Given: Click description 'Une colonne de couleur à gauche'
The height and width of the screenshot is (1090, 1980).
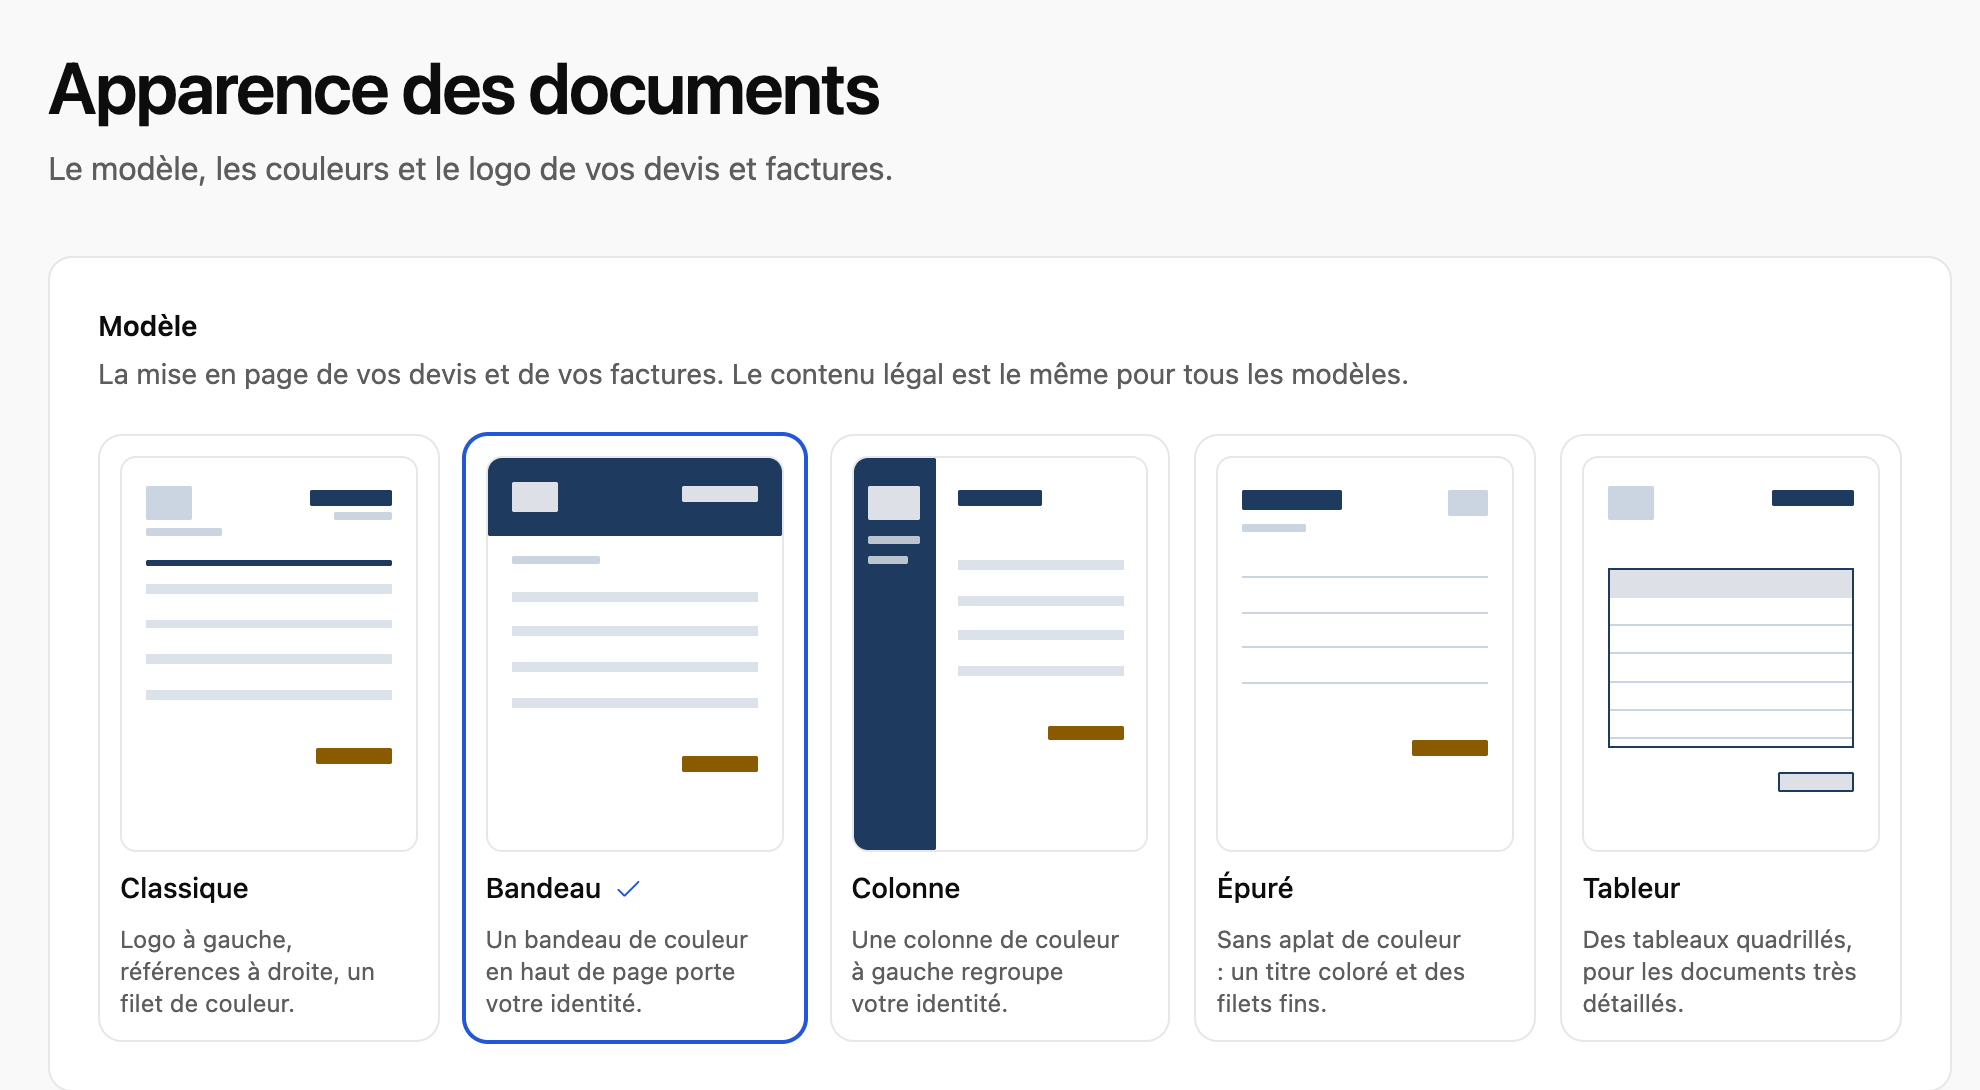Looking at the screenshot, I should point(985,971).
